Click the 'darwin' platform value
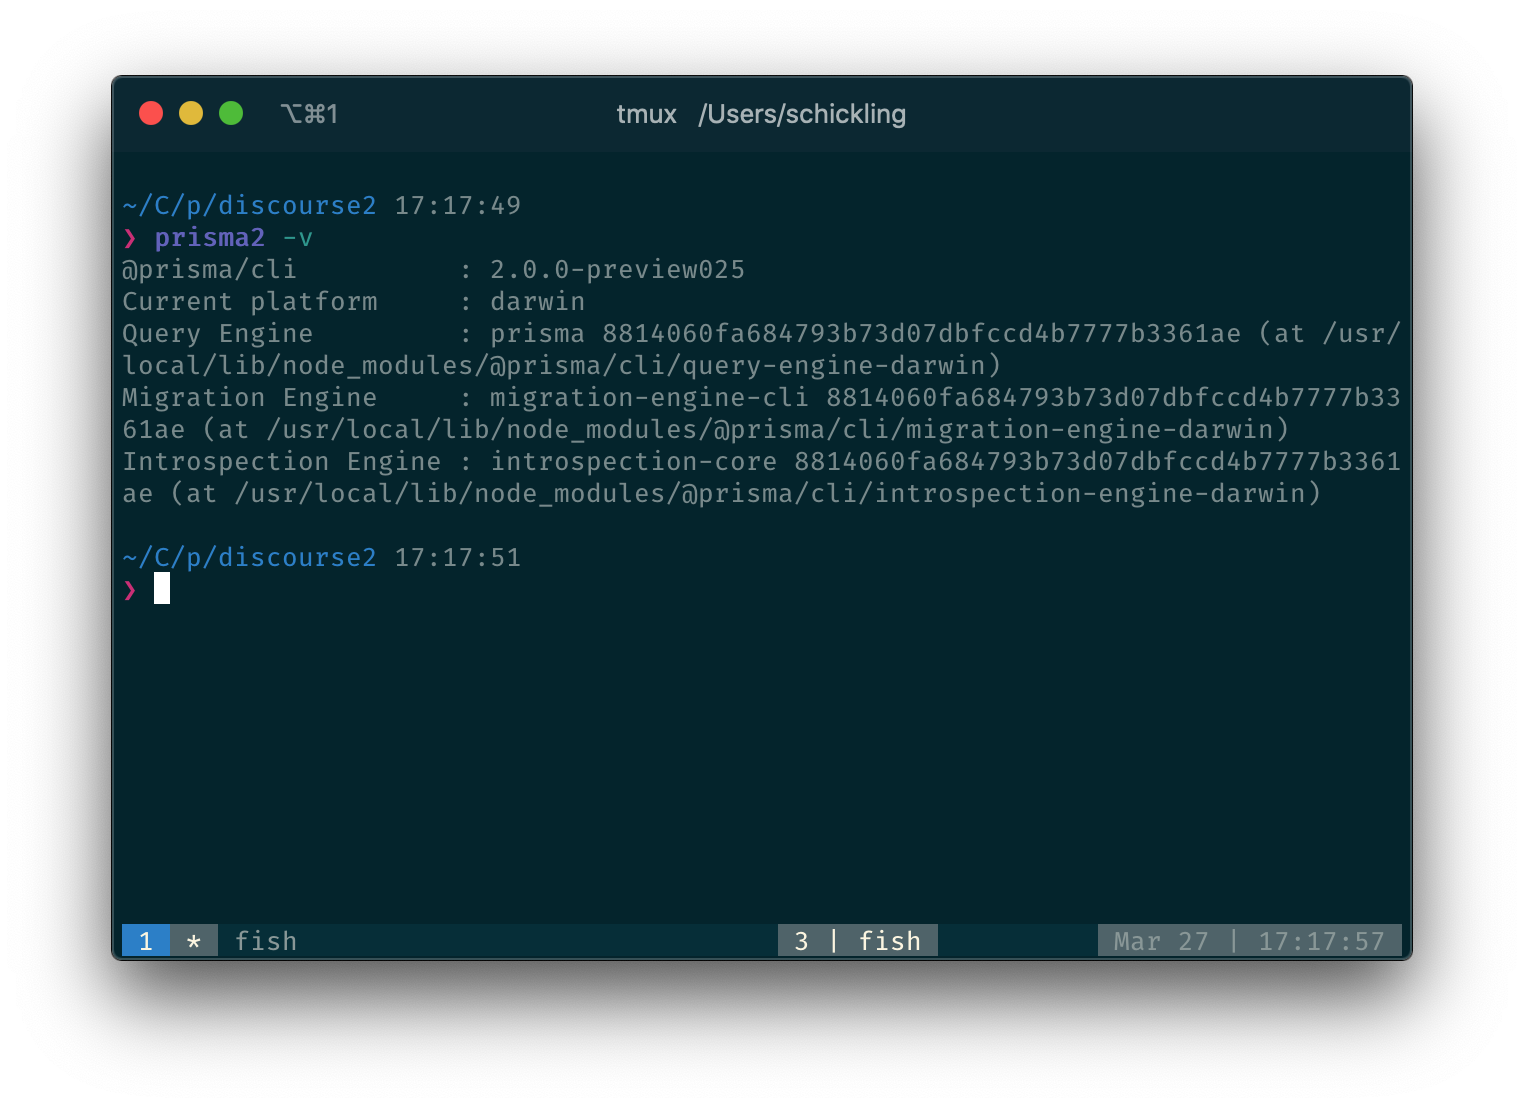 pyautogui.click(x=537, y=302)
